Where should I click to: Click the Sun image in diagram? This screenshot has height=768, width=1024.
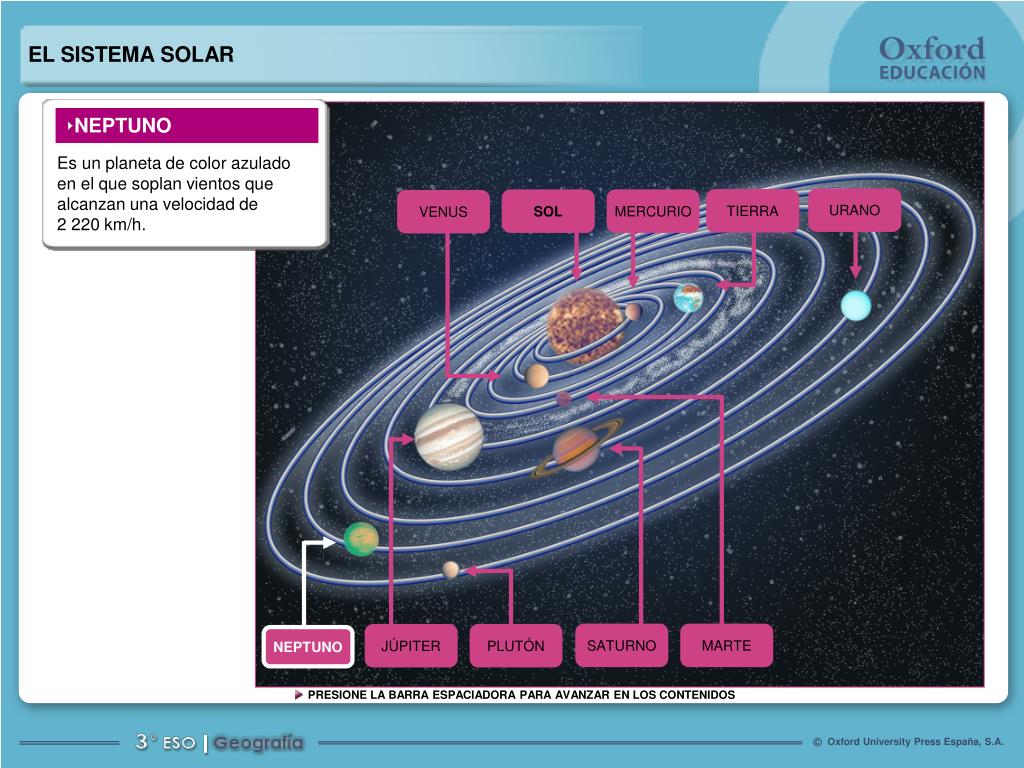(585, 325)
